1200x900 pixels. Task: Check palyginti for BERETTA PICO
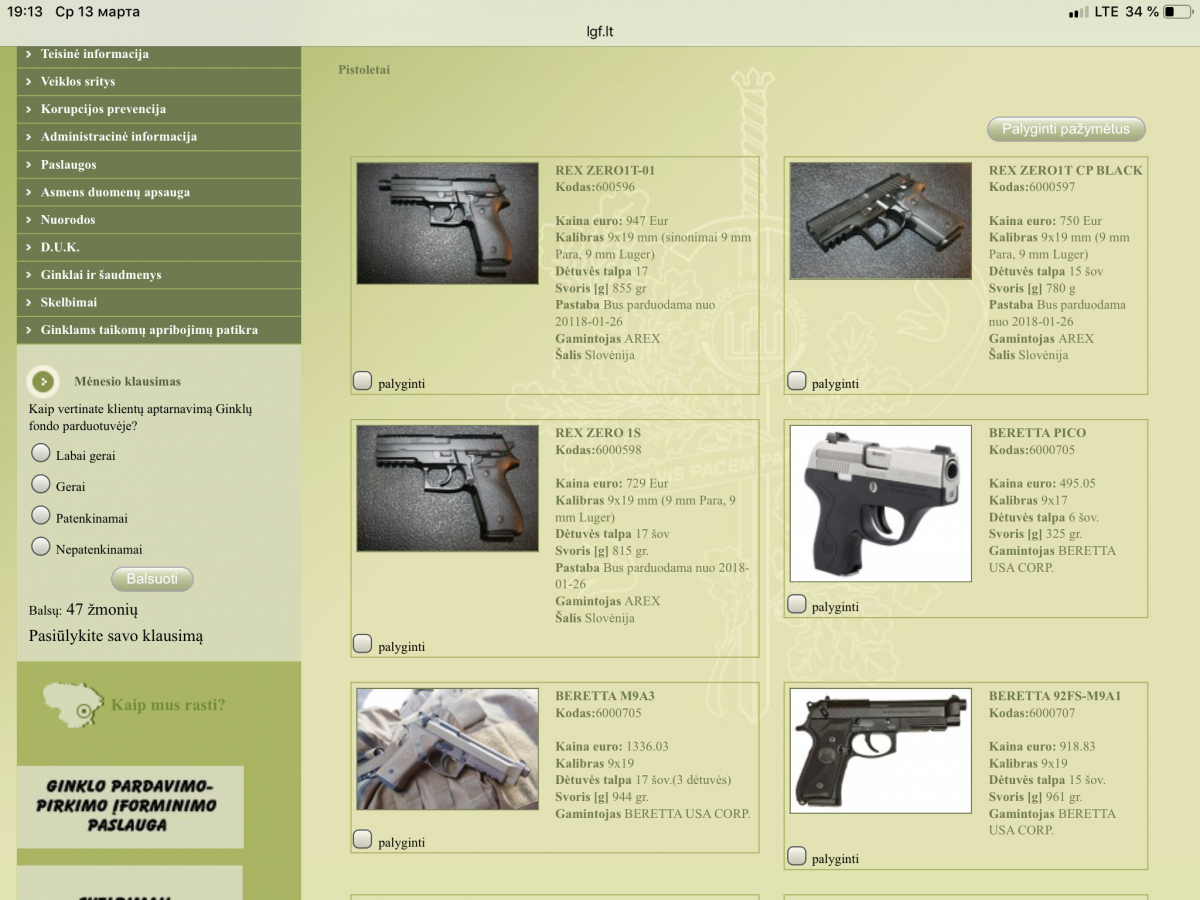[797, 603]
